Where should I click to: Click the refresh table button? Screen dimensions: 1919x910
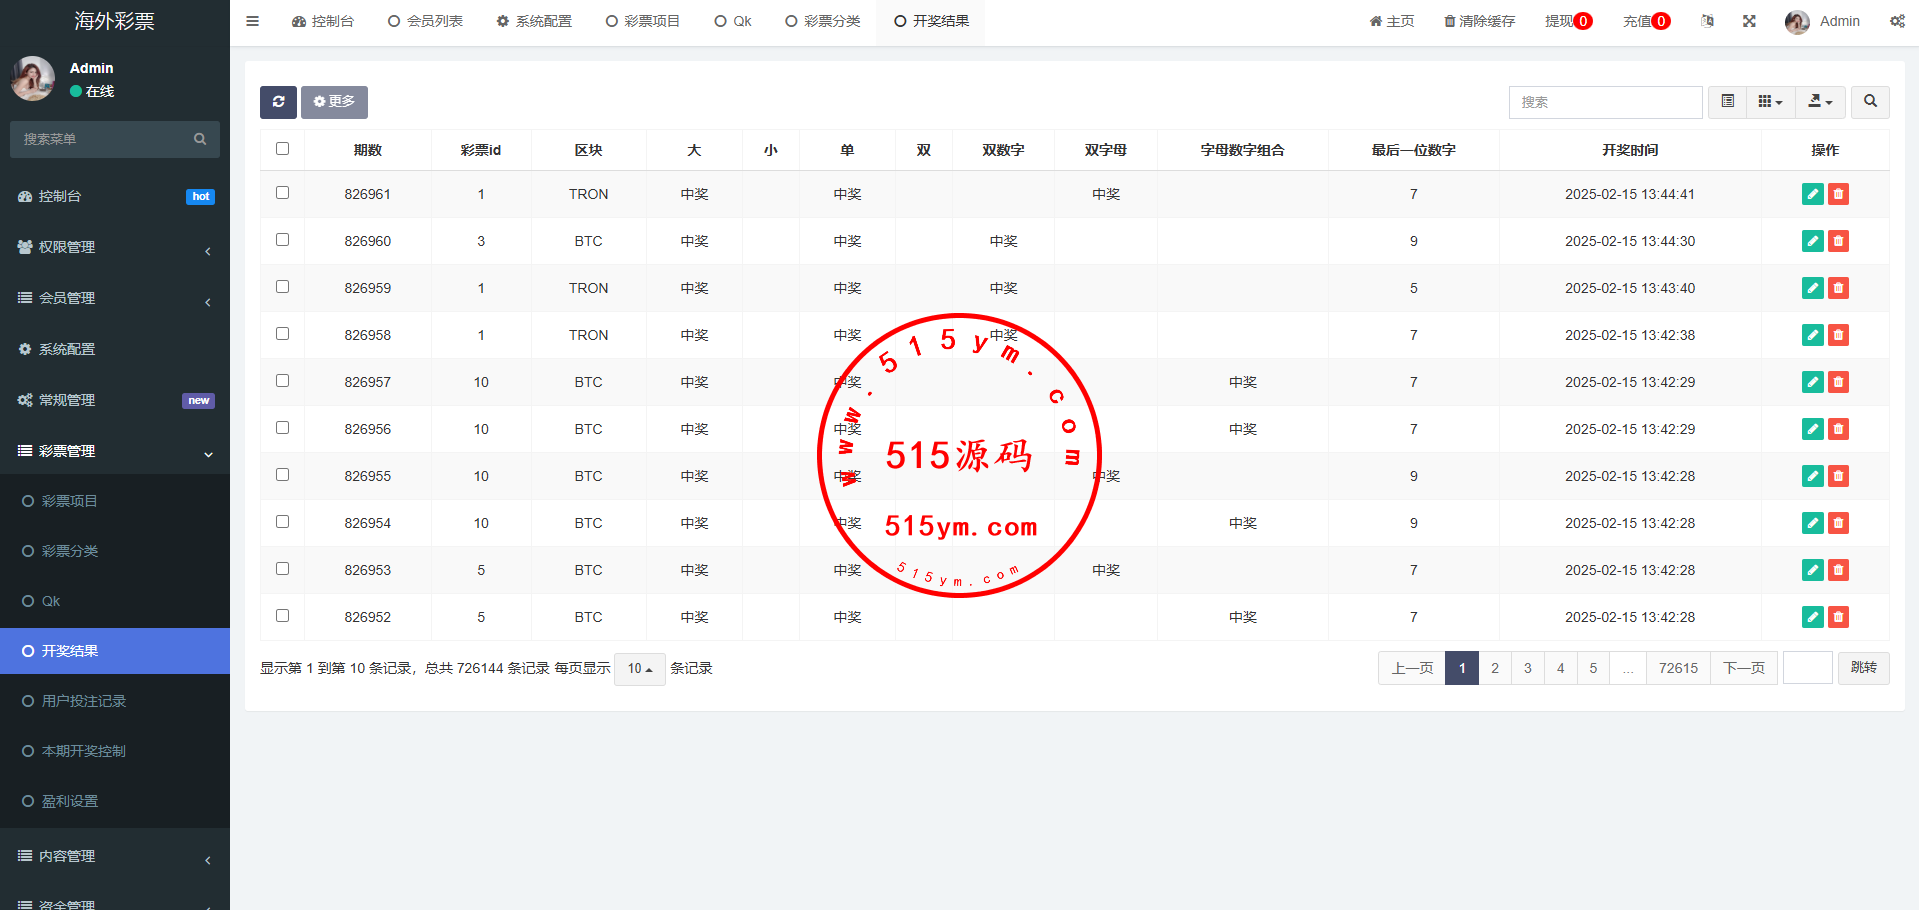(x=278, y=102)
